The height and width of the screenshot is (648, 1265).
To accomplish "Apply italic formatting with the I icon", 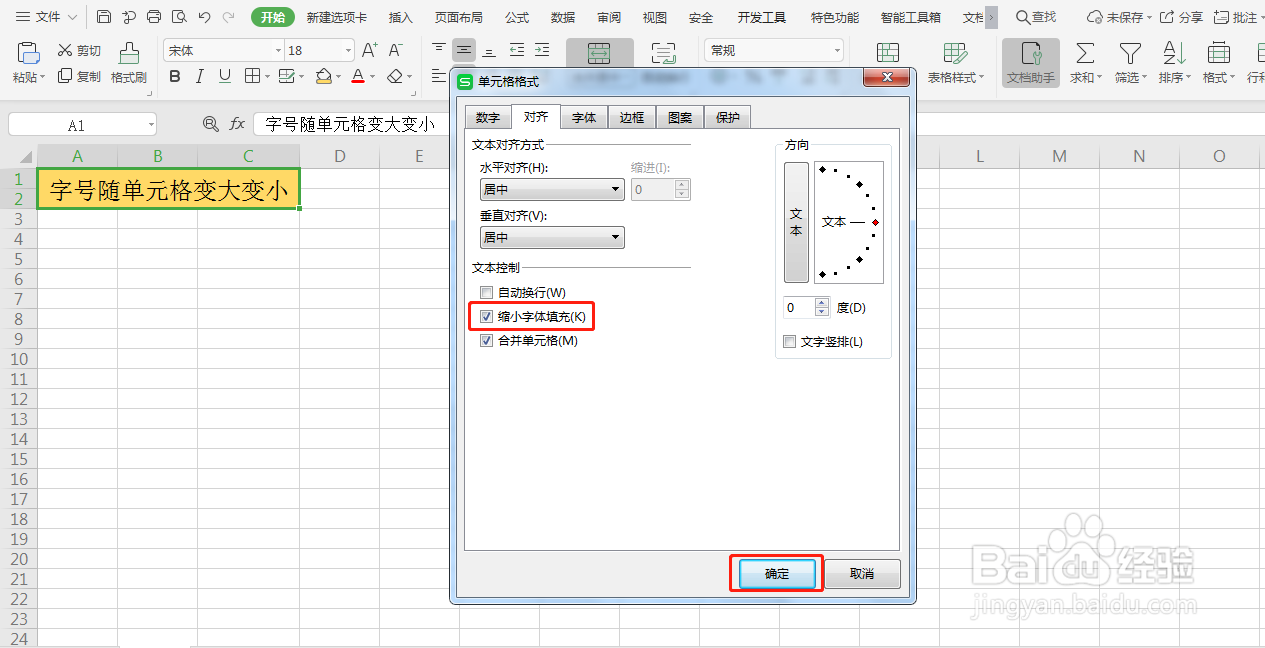I will pyautogui.click(x=199, y=76).
